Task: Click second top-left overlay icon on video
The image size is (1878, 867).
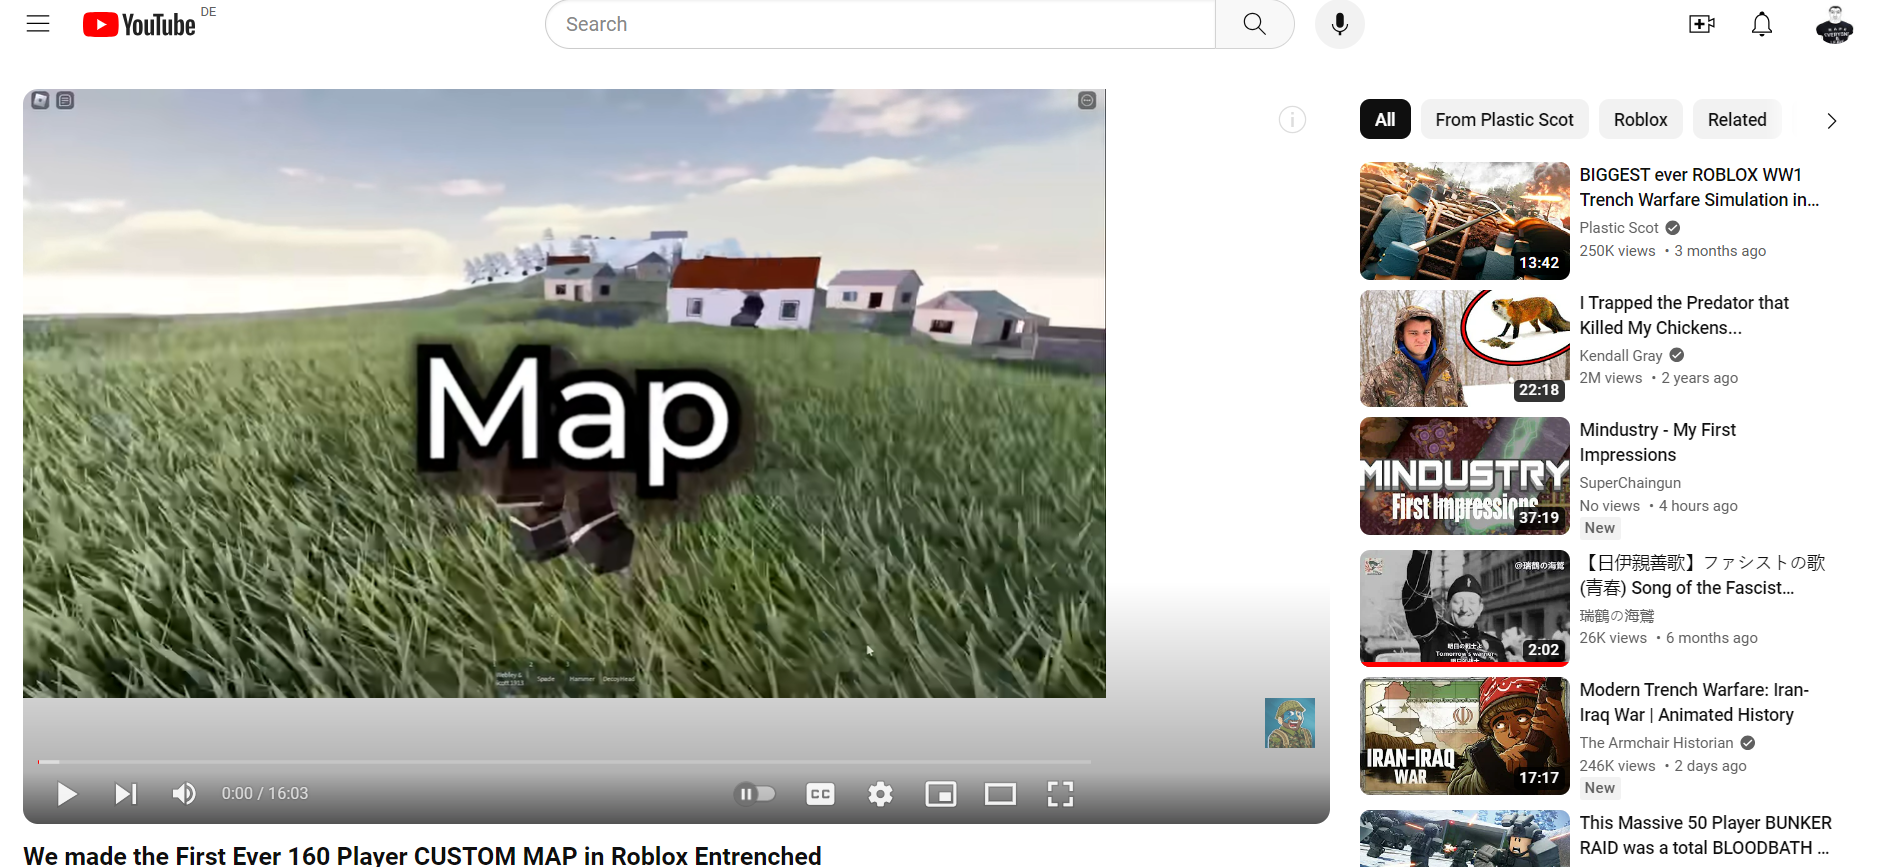Action: click(65, 100)
